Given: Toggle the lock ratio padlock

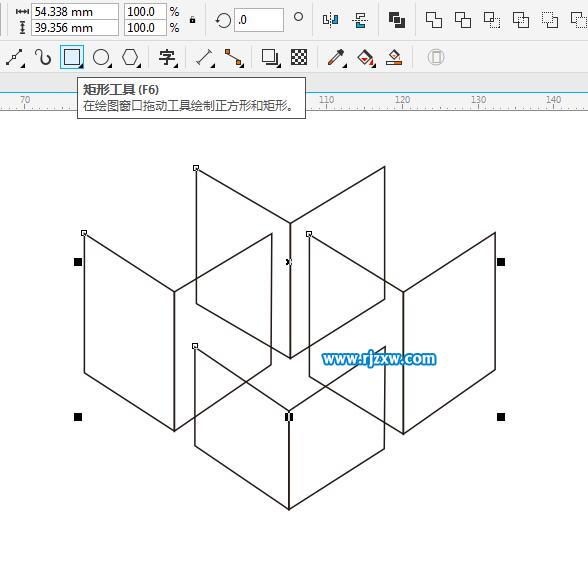Looking at the screenshot, I should click(192, 20).
